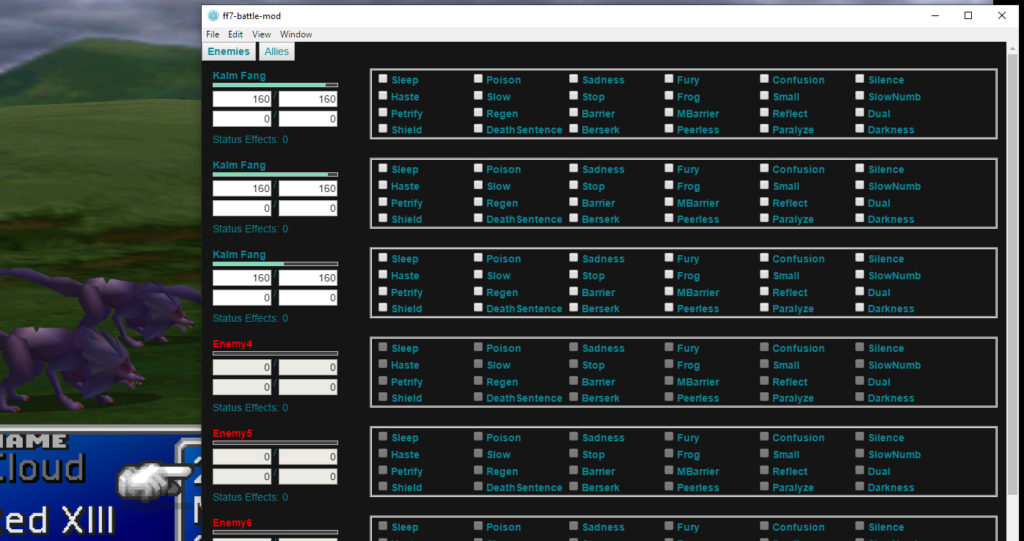The width and height of the screenshot is (1024, 541).
Task: Click Status Effects: 0 under Enemy5
Action: (250, 498)
